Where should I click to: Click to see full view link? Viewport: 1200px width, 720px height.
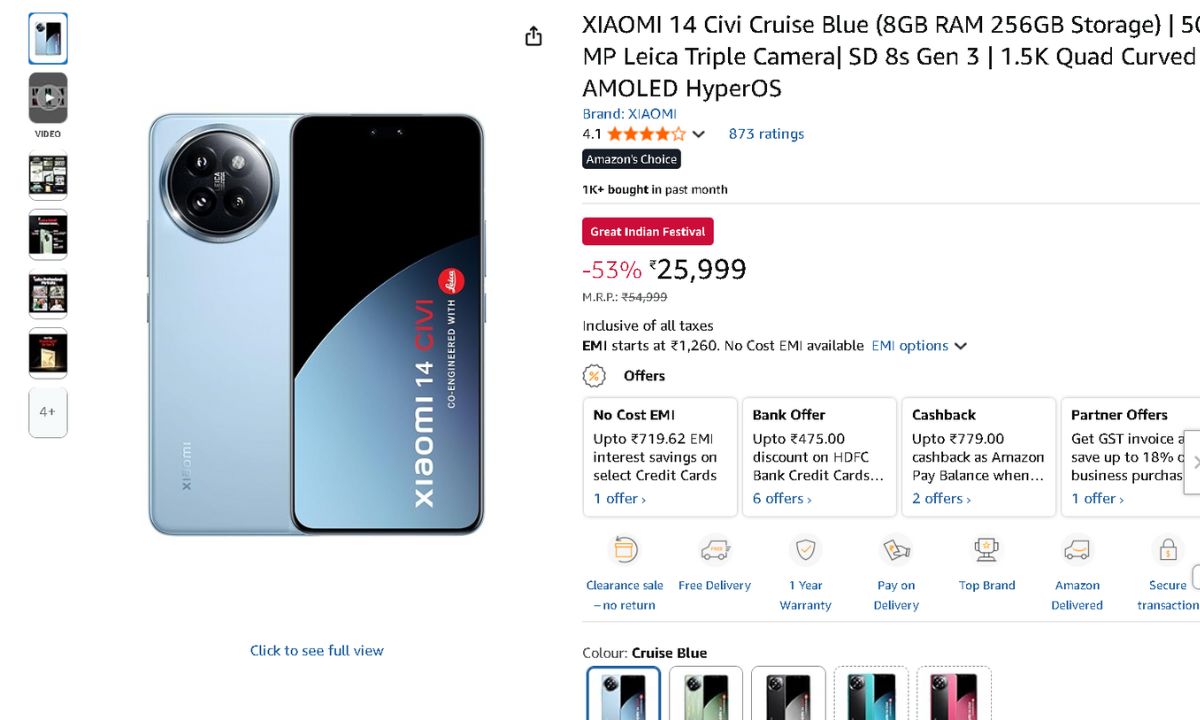click(316, 650)
